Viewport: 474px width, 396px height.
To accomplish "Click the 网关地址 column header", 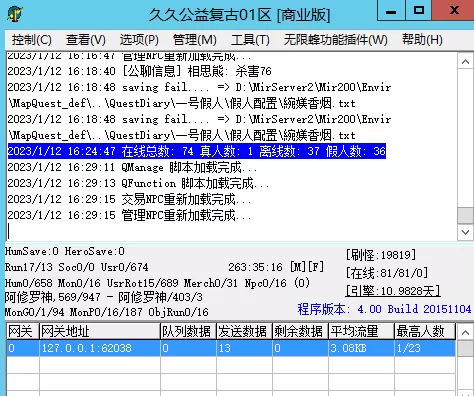I will tap(100, 331).
